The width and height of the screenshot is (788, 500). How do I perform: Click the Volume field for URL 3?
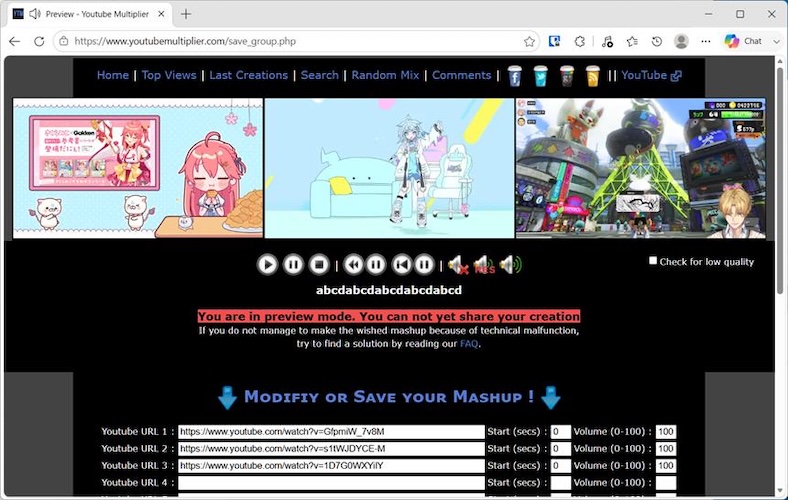click(x=666, y=466)
